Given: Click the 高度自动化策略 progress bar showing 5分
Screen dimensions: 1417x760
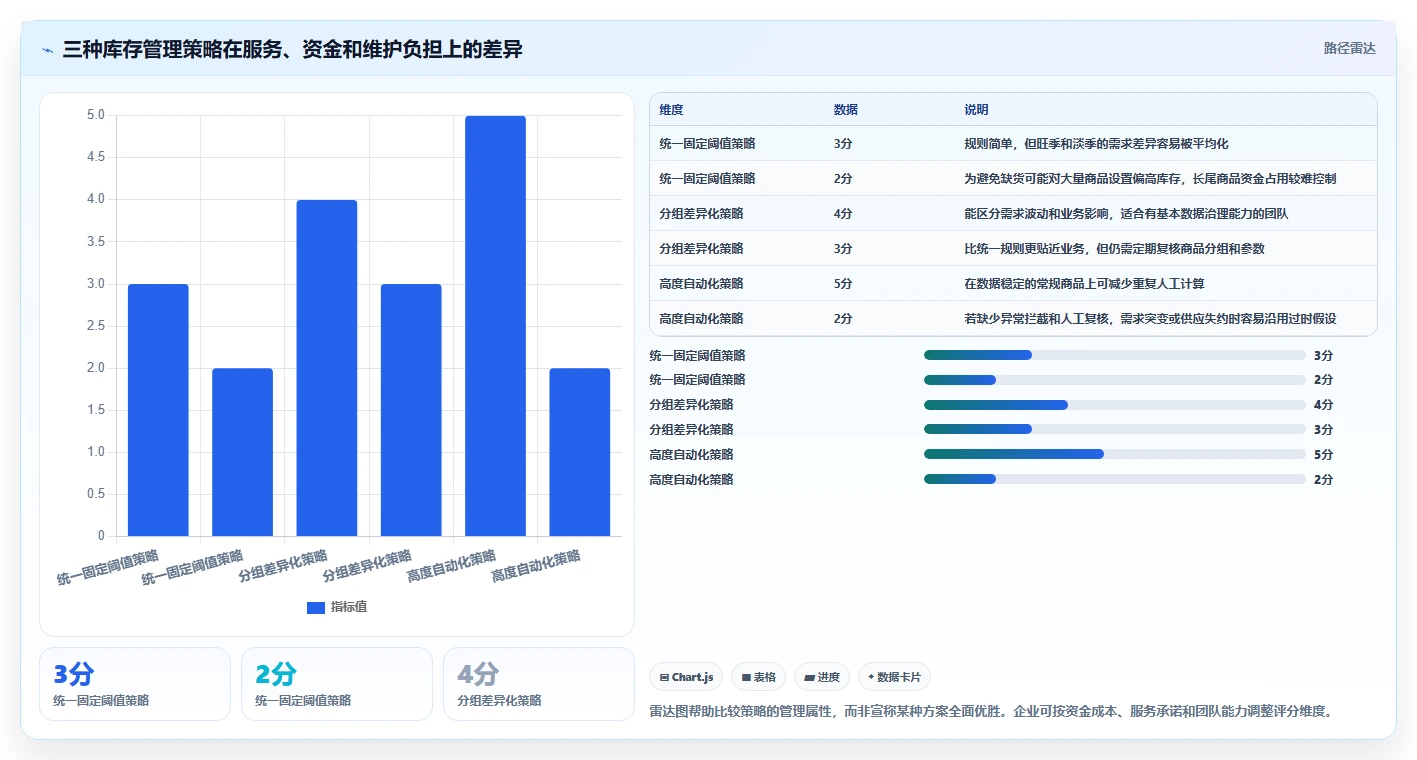Looking at the screenshot, I should click(1115, 454).
